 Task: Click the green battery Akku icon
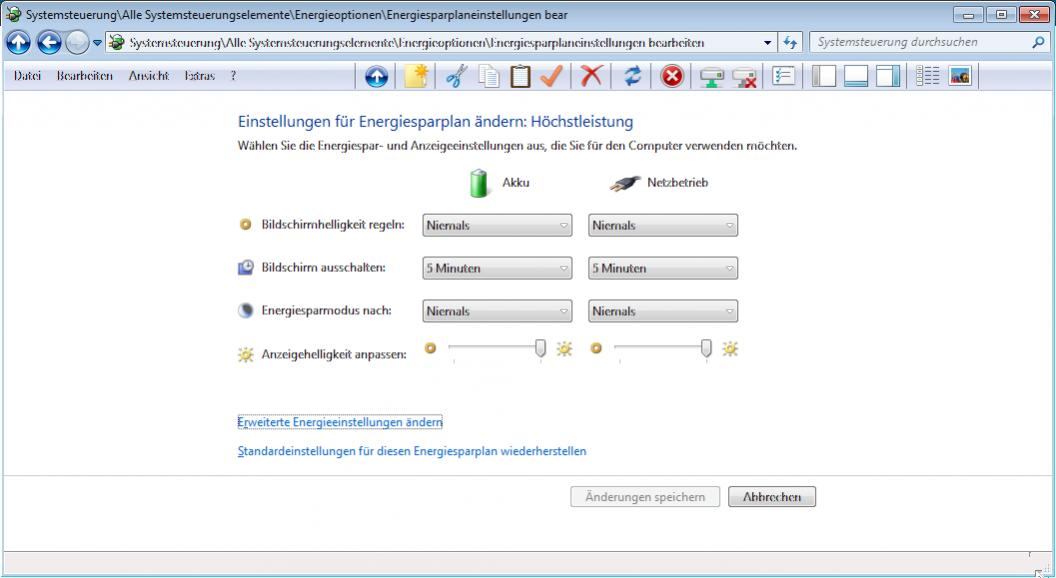(x=479, y=183)
